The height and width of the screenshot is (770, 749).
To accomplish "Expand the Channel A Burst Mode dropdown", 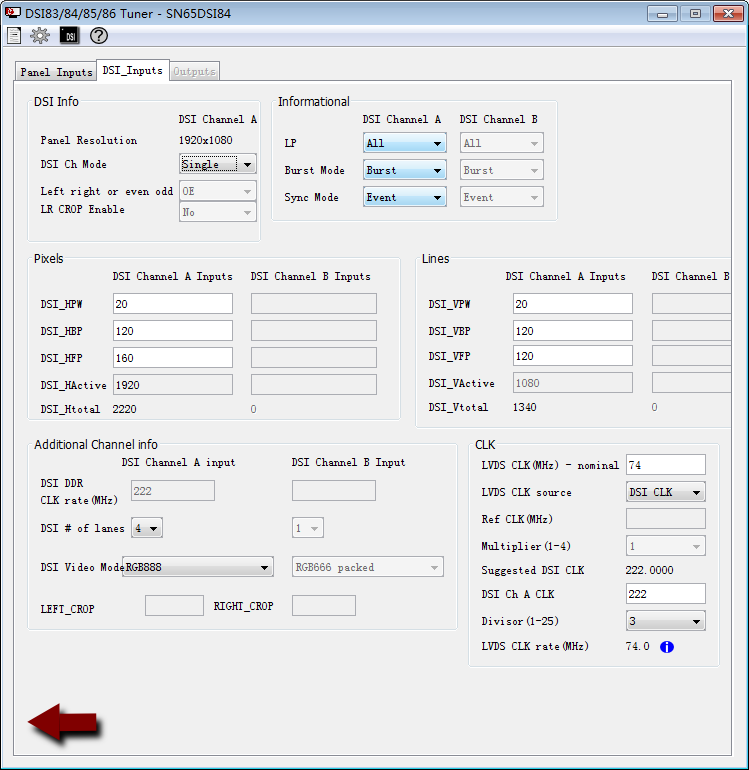I will (x=405, y=170).
